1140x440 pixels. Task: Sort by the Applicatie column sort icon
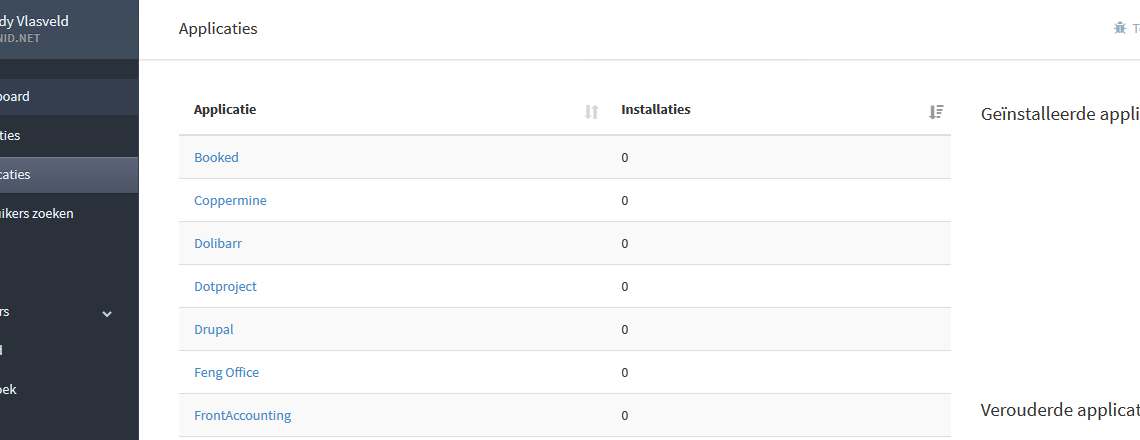(x=591, y=112)
